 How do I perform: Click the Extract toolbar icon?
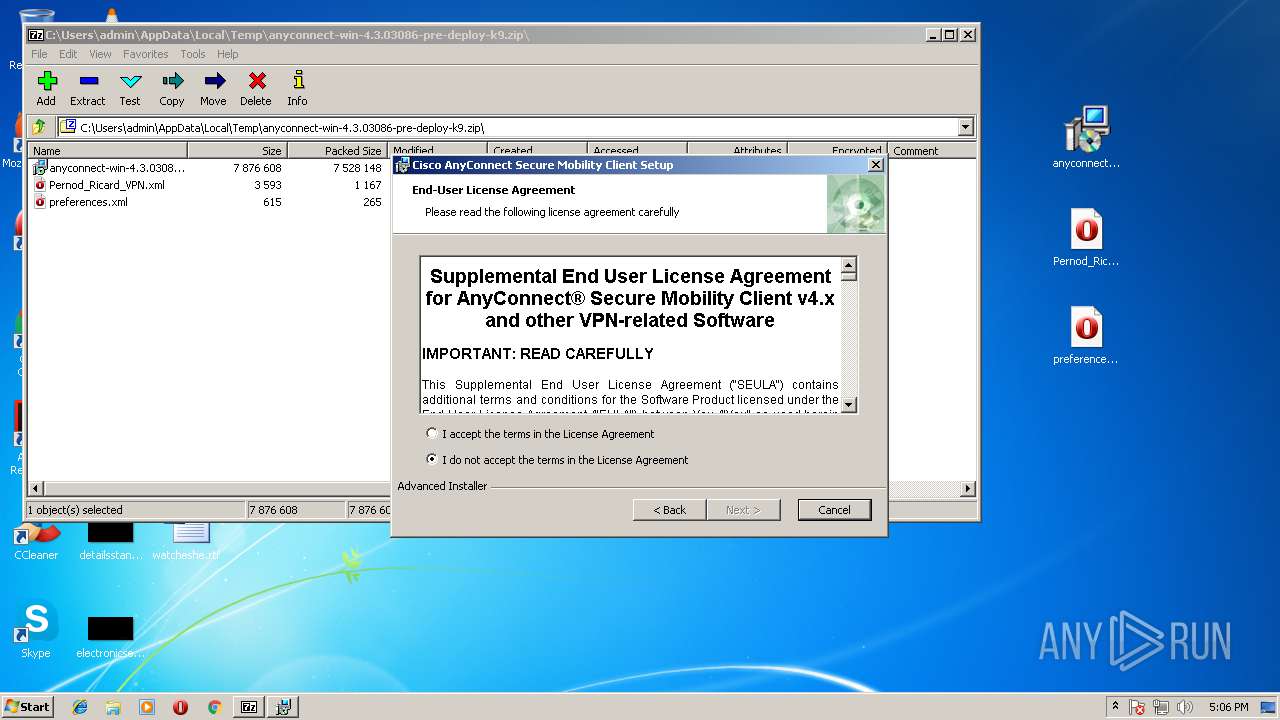point(87,88)
